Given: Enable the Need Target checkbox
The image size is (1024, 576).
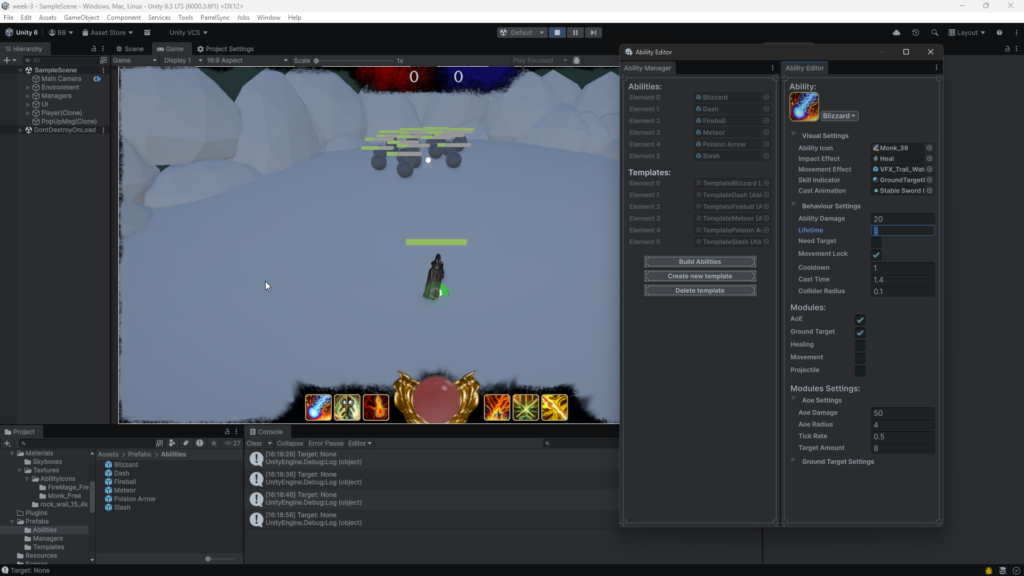Looking at the screenshot, I should click(x=876, y=242).
